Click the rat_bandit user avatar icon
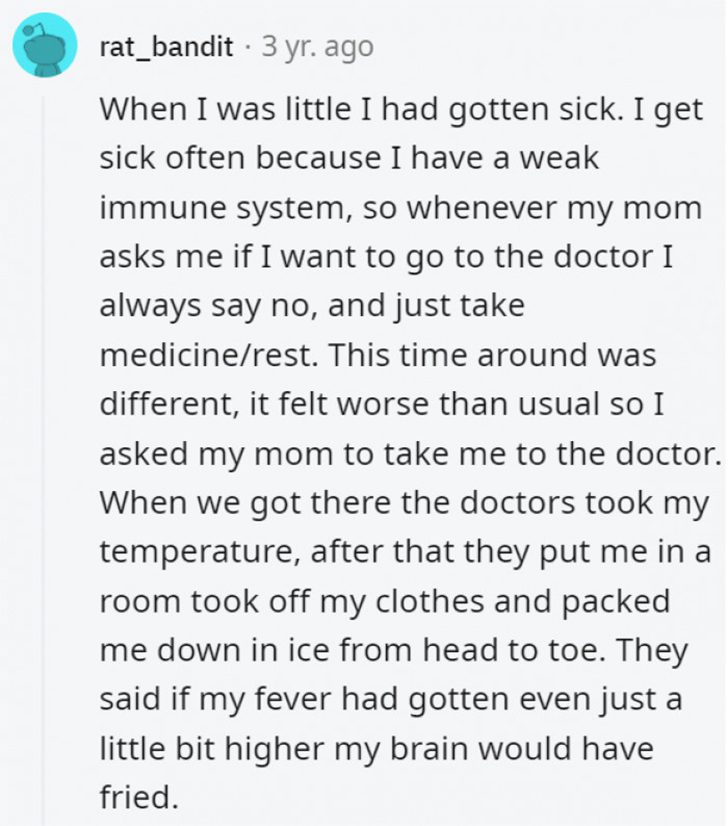 pos(45,46)
